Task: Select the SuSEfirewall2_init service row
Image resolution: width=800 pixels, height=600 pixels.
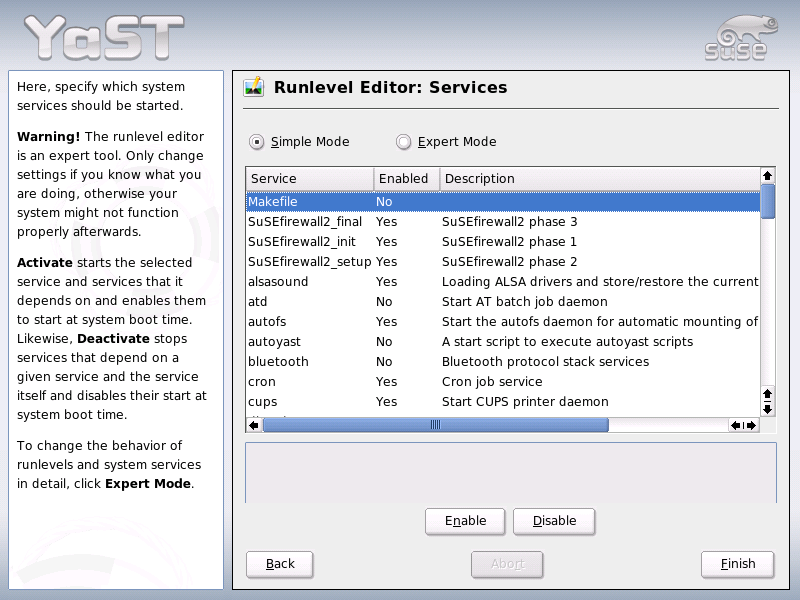Action: [503, 241]
